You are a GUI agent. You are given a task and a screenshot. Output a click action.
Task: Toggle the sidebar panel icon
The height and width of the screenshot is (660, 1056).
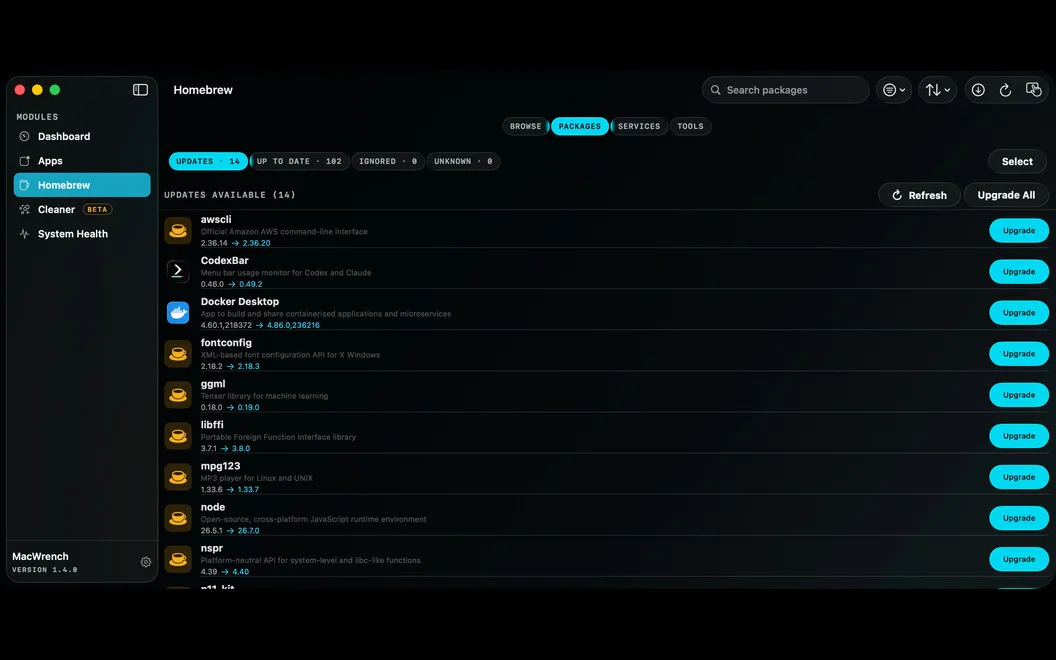(140, 90)
